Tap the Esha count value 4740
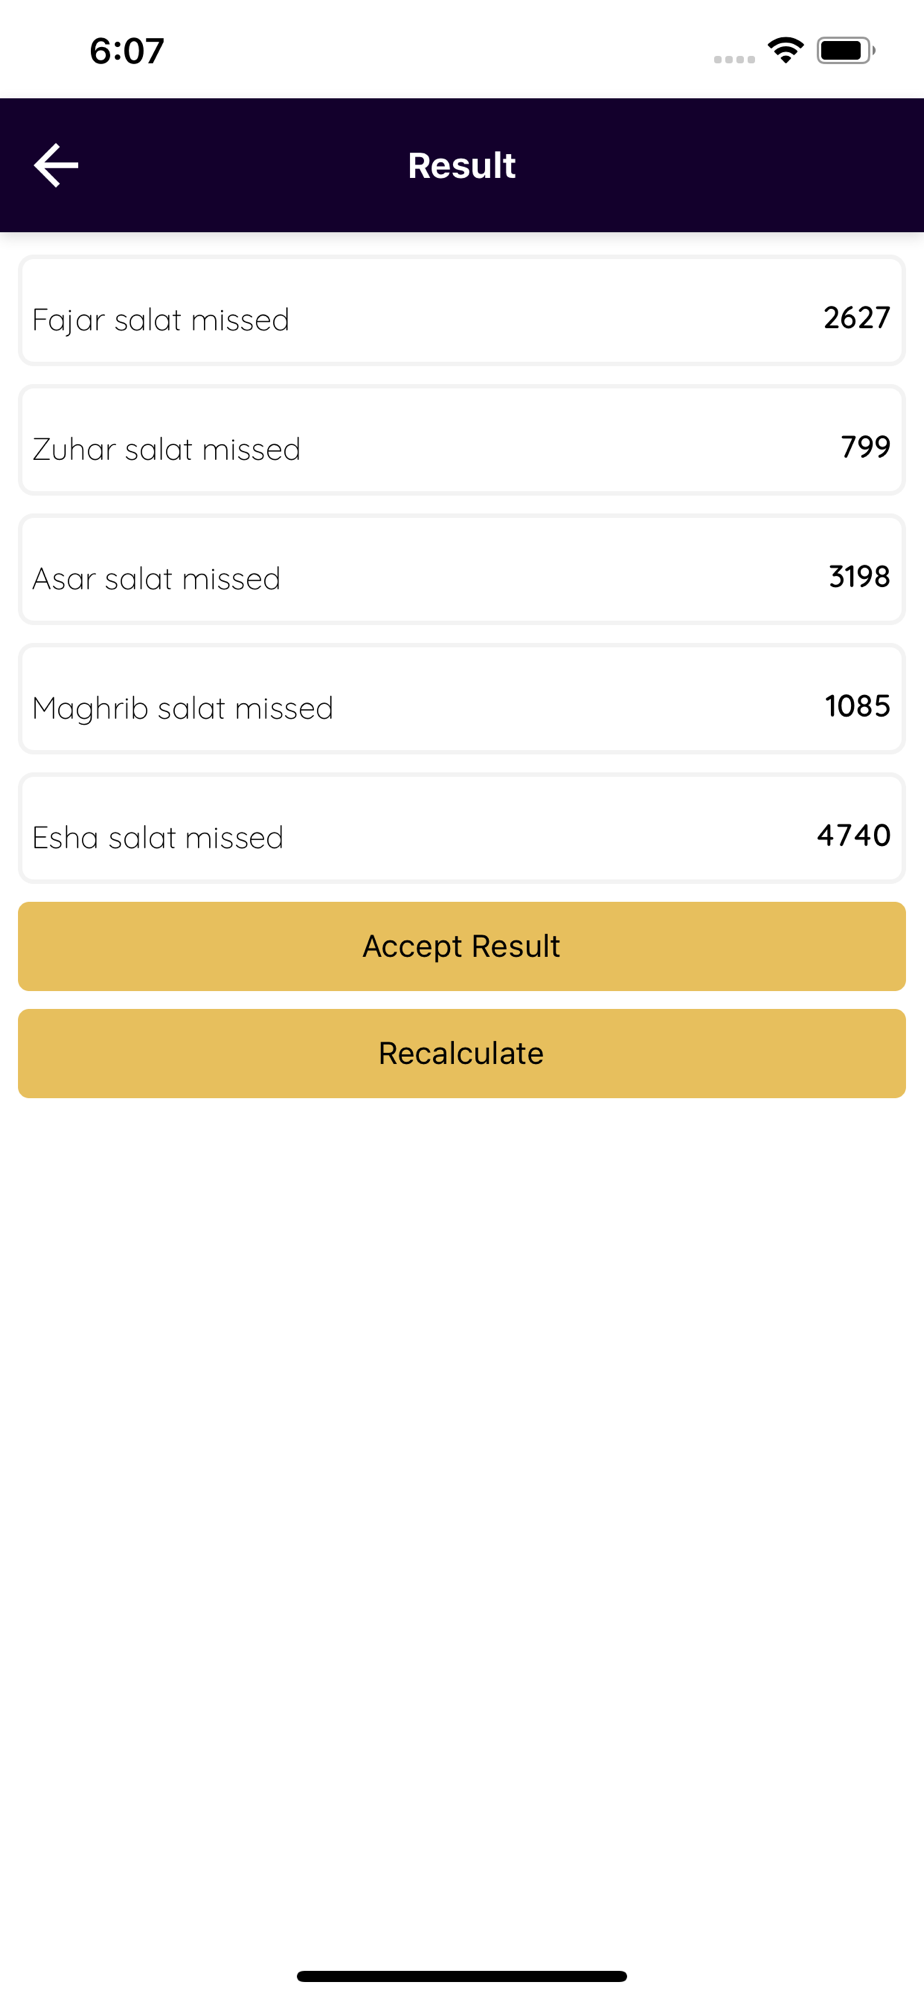The image size is (924, 2000). tap(854, 835)
